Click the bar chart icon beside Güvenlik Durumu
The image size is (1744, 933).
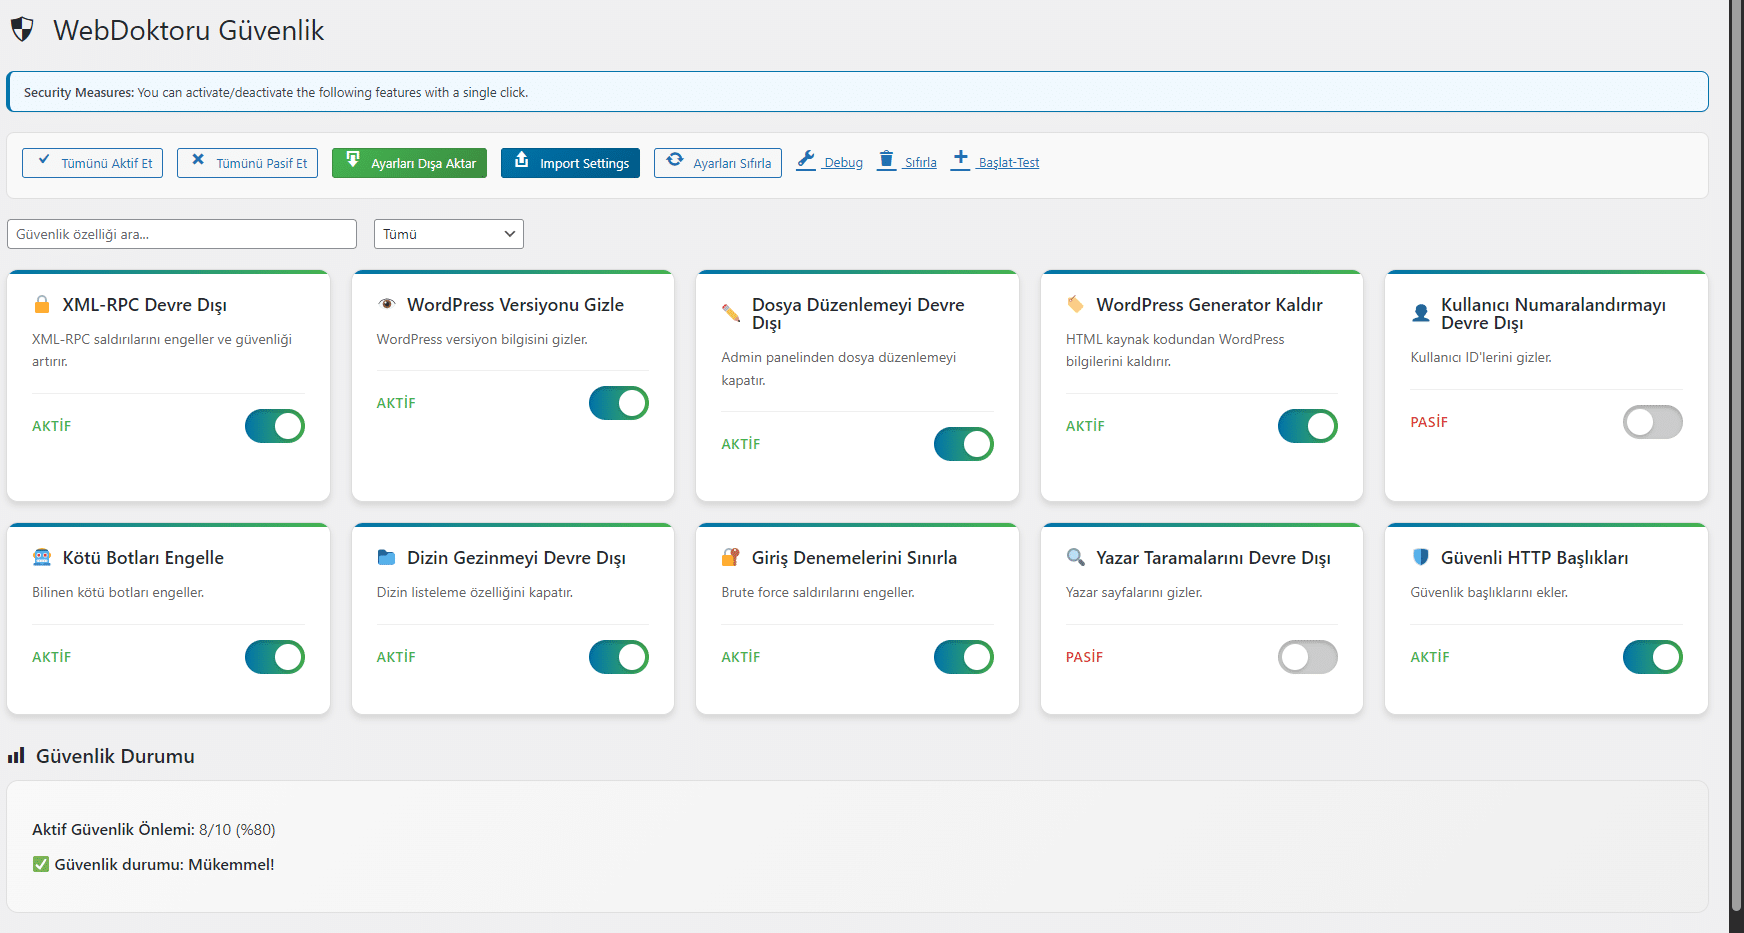click(16, 756)
